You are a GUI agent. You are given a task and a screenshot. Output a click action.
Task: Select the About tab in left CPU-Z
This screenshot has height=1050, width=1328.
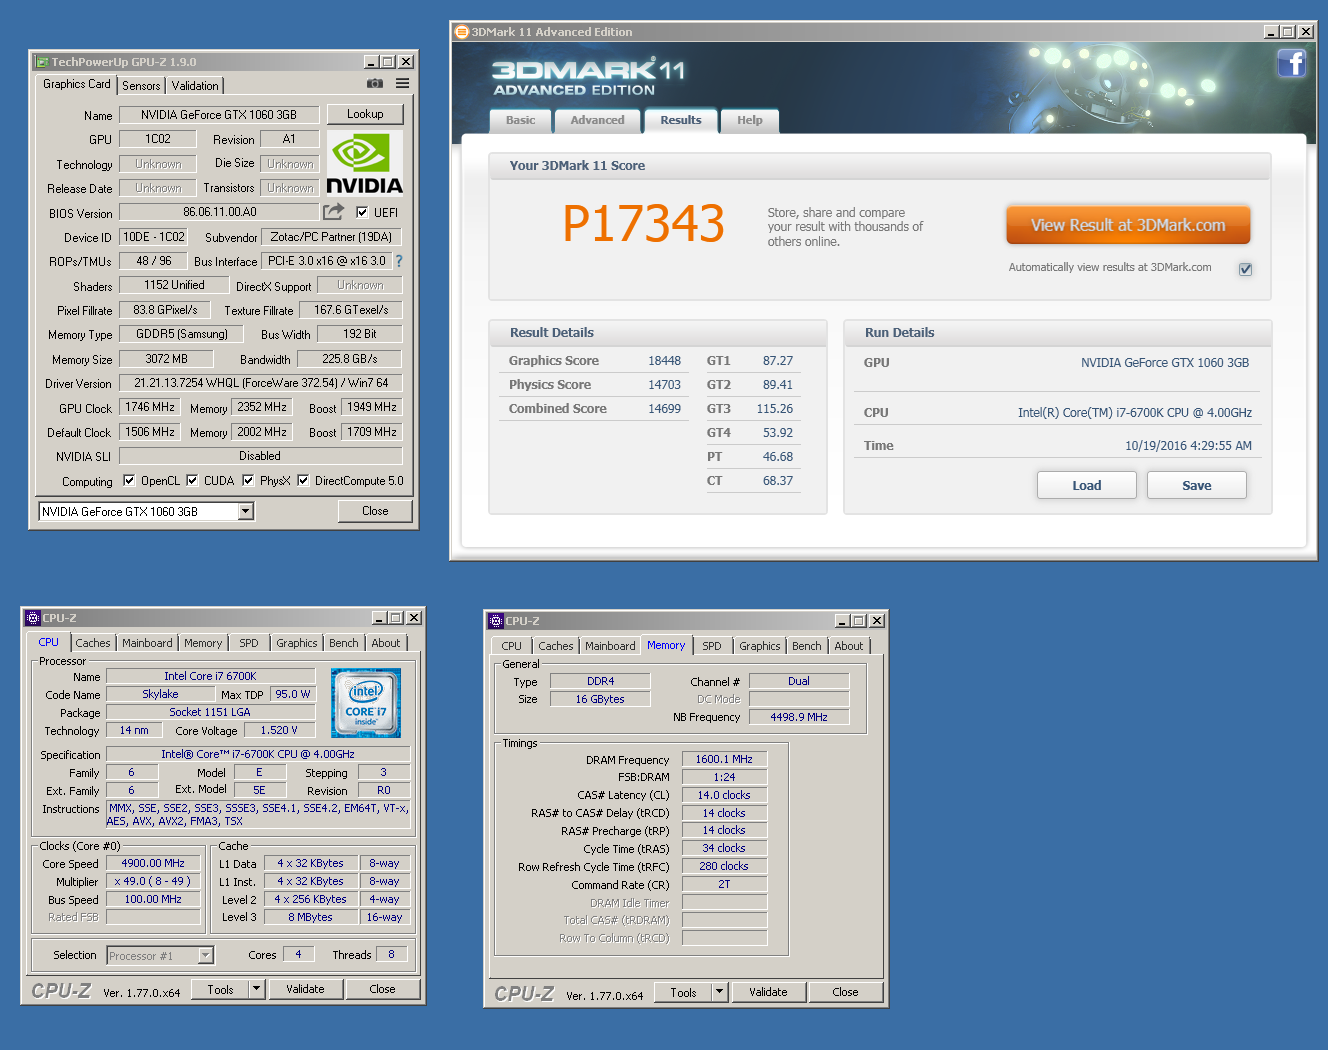386,643
